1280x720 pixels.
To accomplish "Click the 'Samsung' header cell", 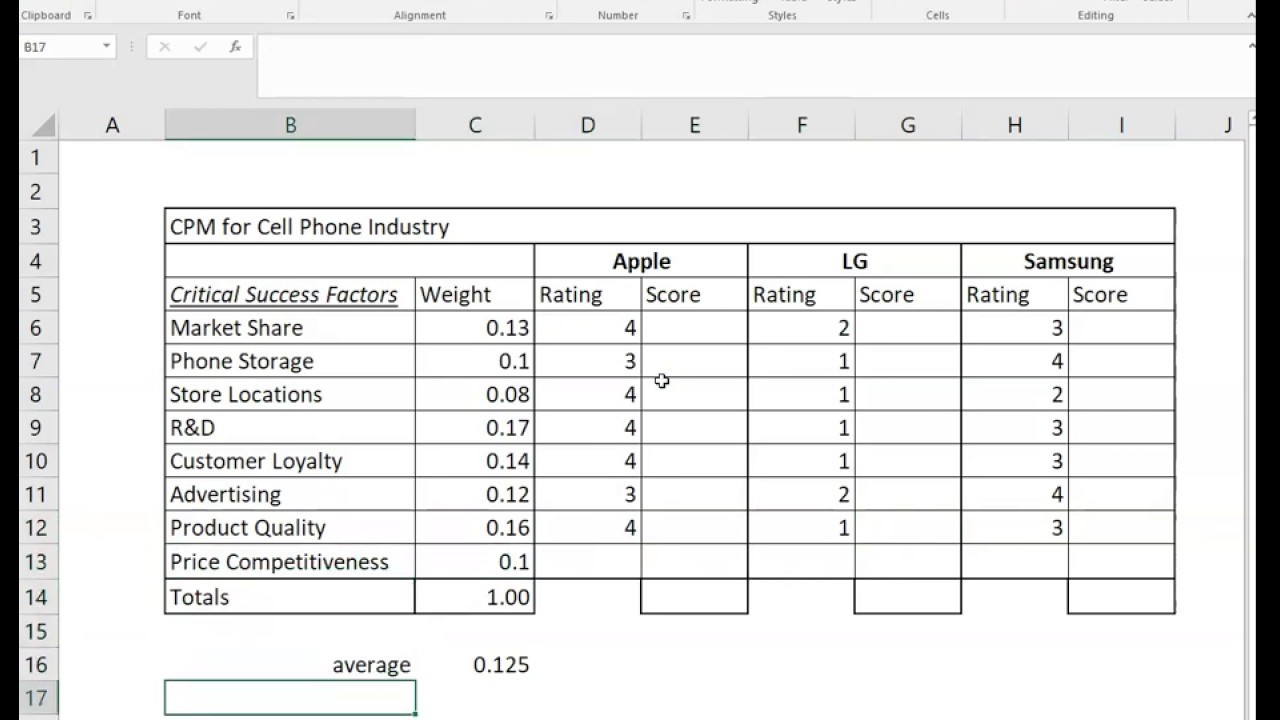I will point(1068,261).
